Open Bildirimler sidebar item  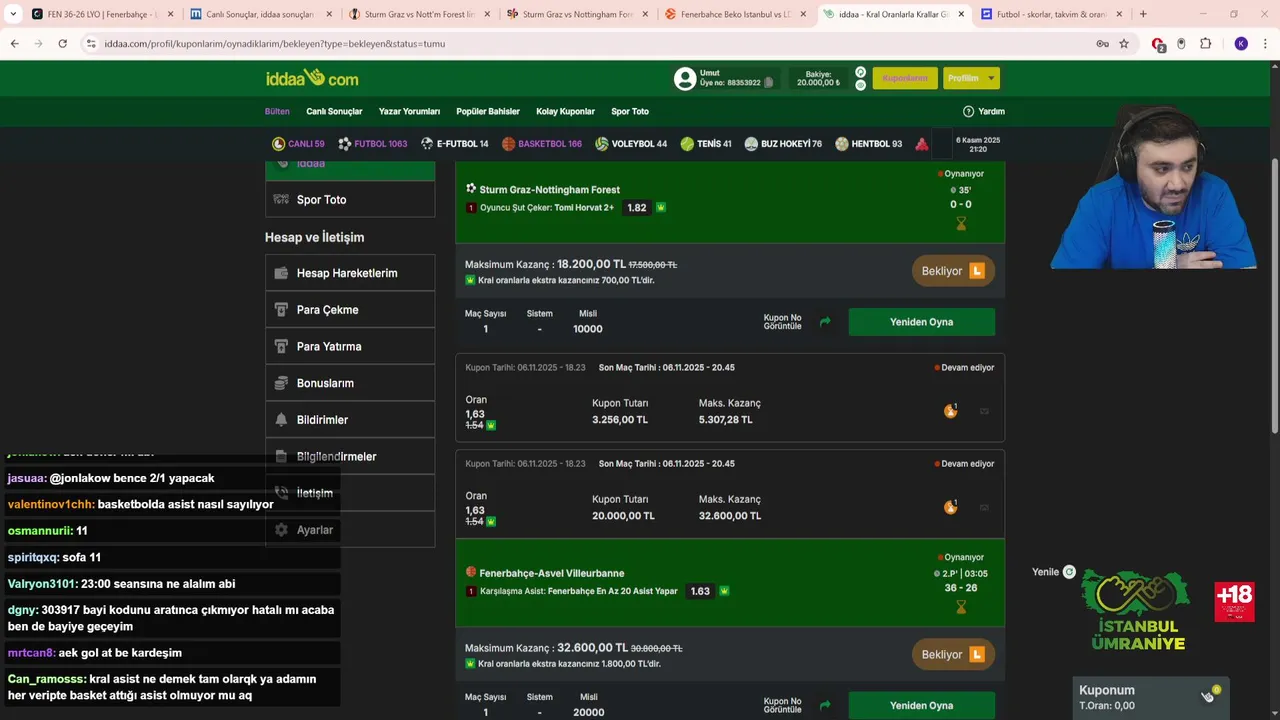pyautogui.click(x=350, y=420)
